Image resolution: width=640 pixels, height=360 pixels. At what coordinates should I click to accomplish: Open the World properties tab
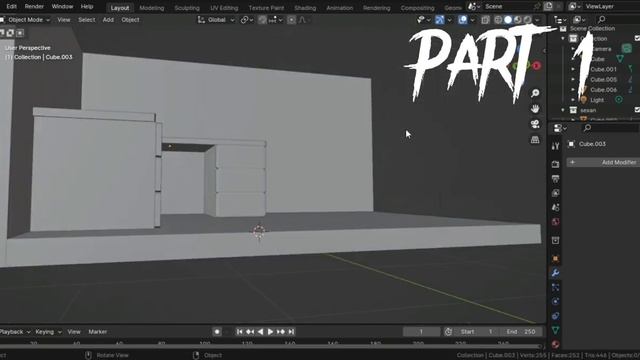coord(555,222)
